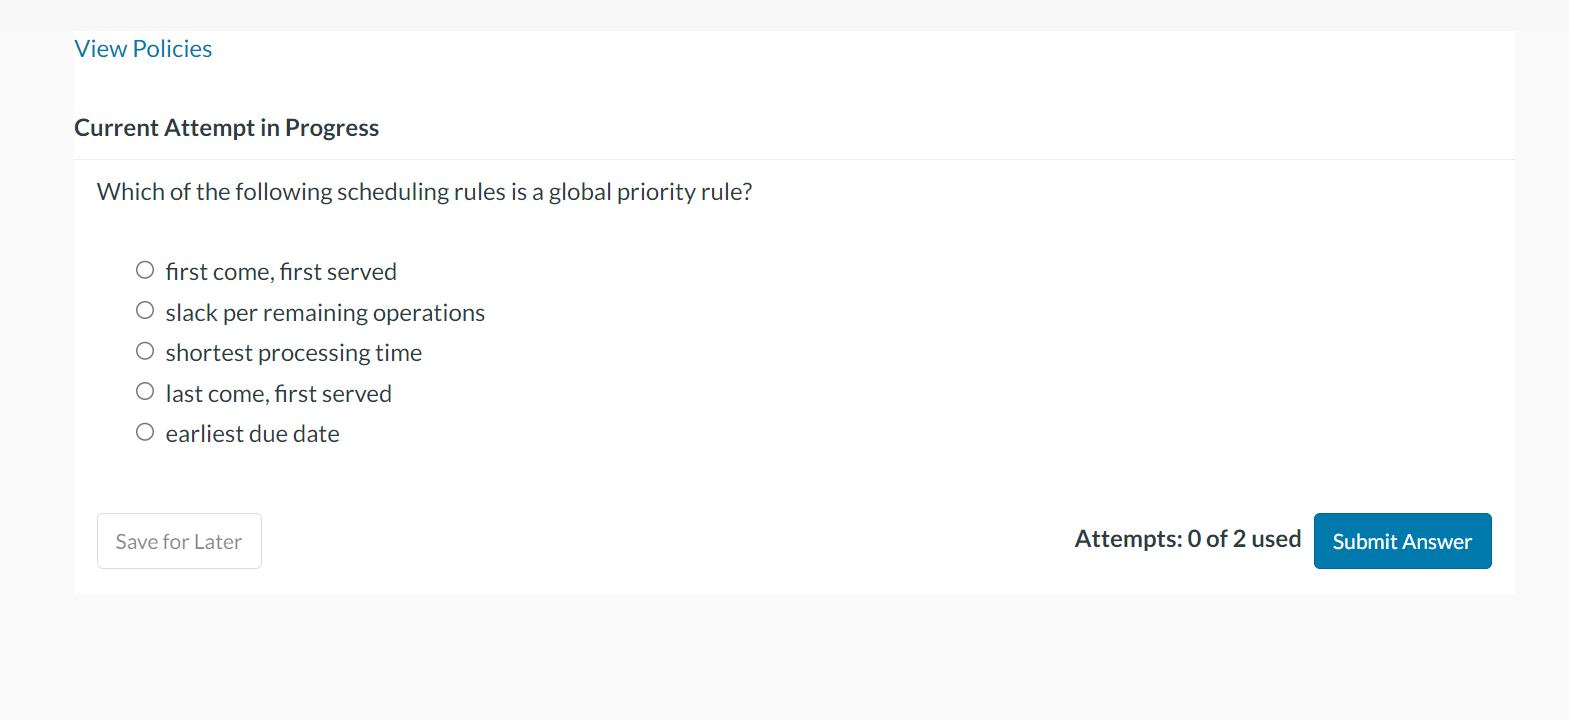1569x720 pixels.
Task: Pick 'shortest processing time' radio option
Action: click(145, 351)
